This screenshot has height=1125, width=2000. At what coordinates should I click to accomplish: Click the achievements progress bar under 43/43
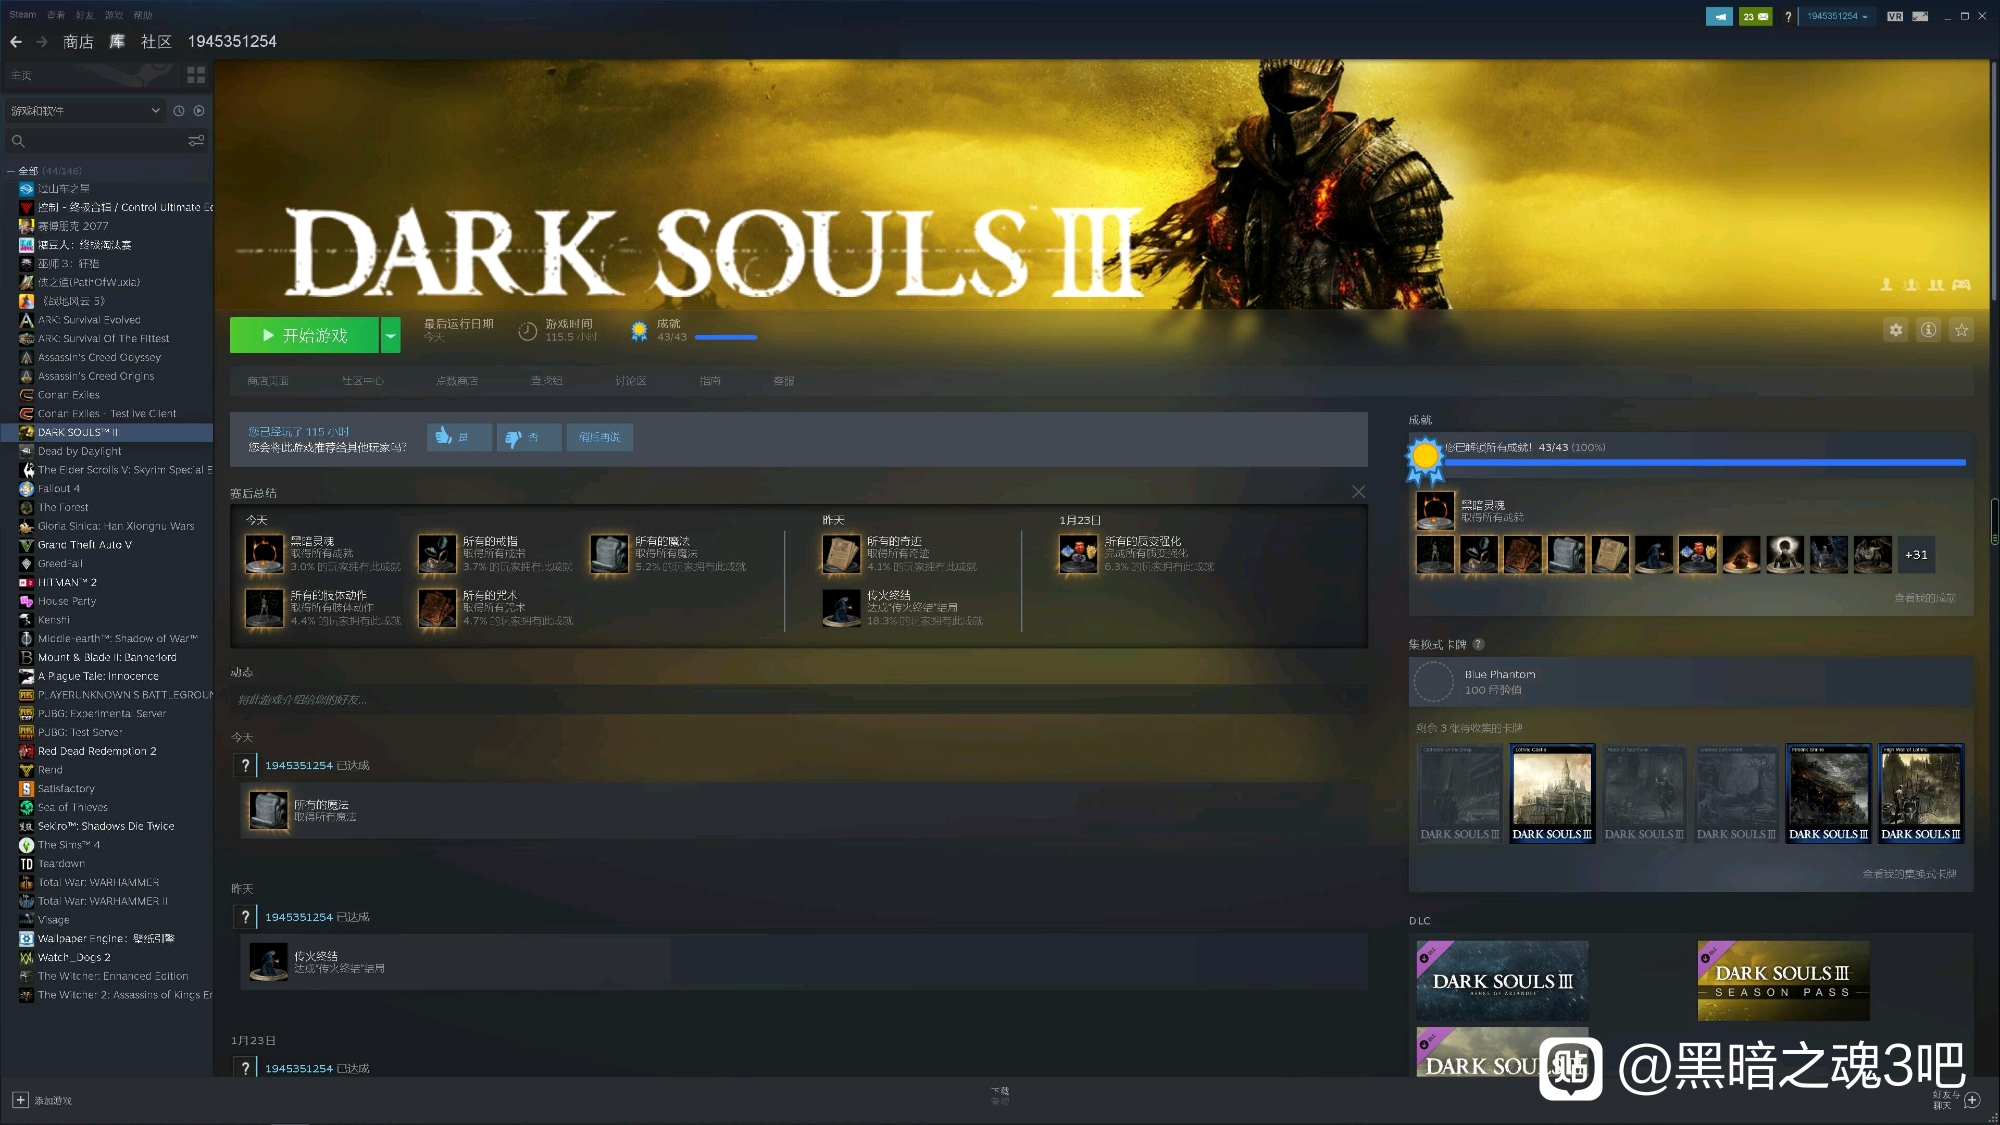pos(726,338)
